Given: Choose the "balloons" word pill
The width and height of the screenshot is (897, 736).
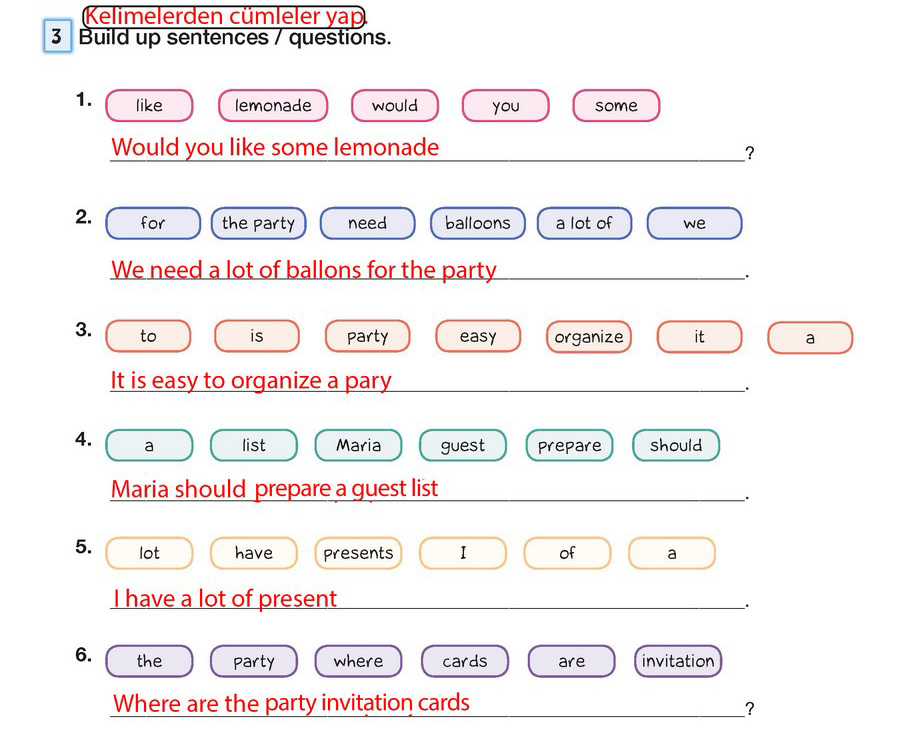Looking at the screenshot, I should (477, 224).
